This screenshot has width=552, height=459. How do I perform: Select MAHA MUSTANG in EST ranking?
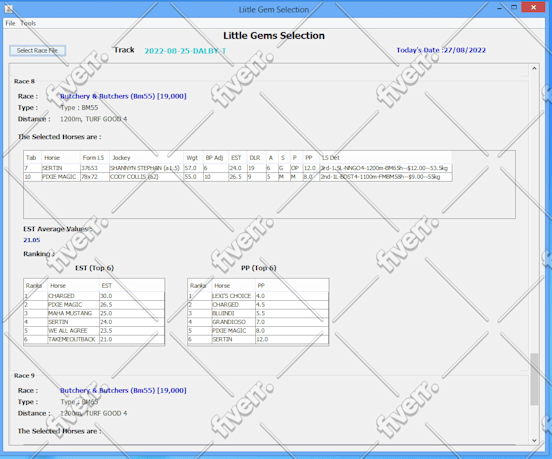point(73,313)
